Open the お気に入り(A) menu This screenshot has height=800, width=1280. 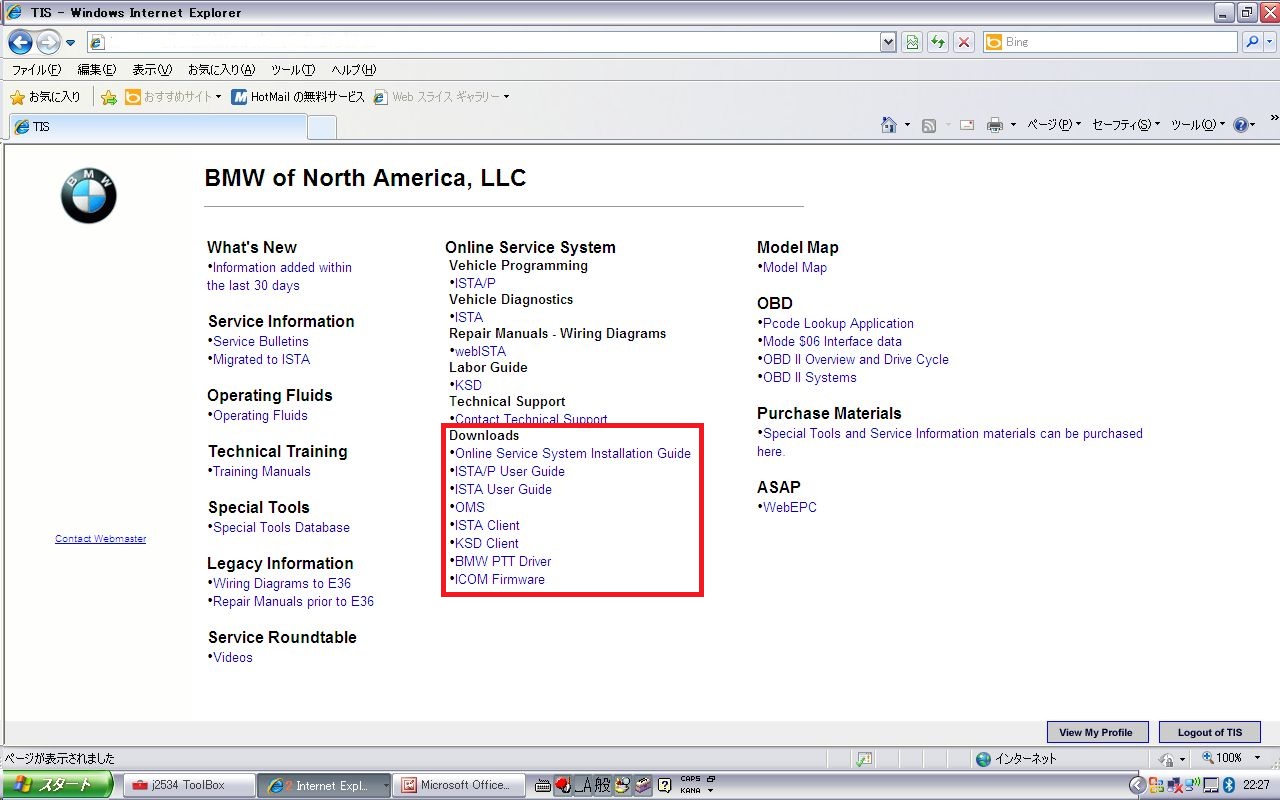pos(221,70)
